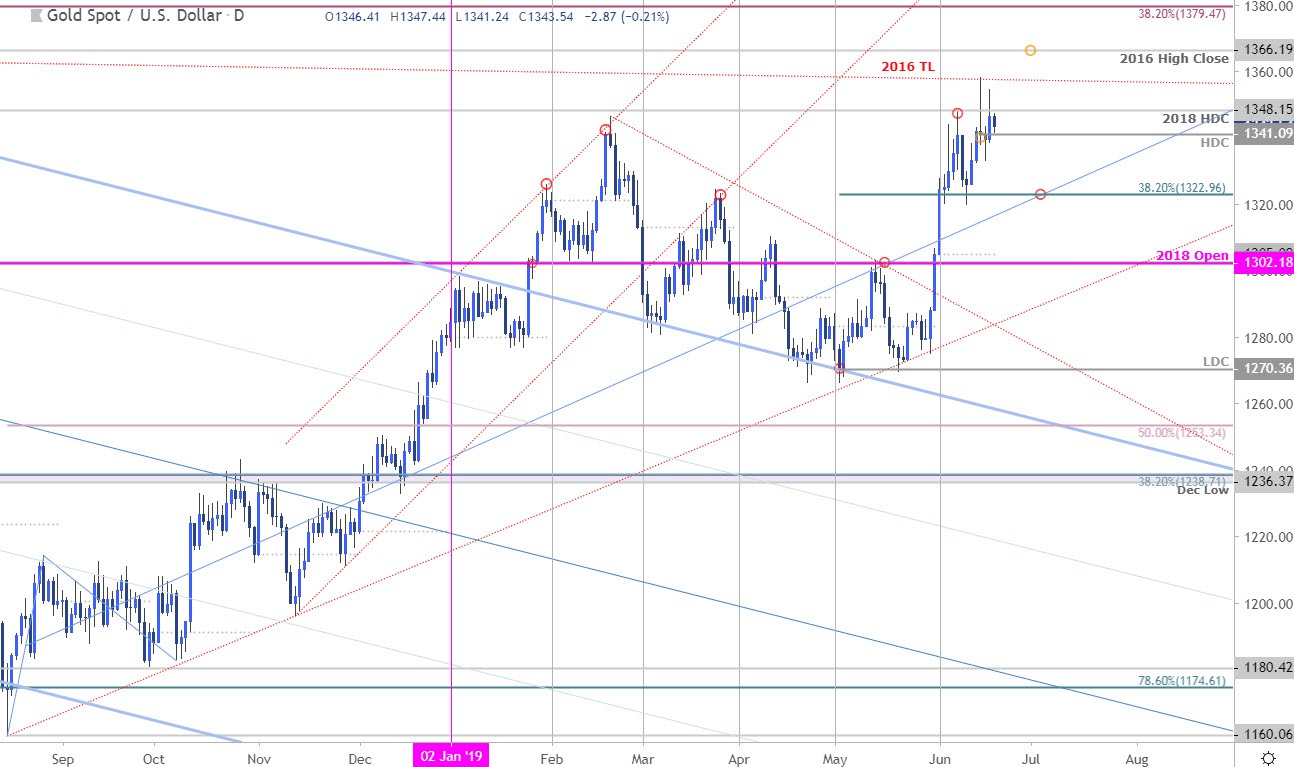Click the 1341.09 price axis tag
The height and width of the screenshot is (767, 1294).
click(x=1263, y=133)
